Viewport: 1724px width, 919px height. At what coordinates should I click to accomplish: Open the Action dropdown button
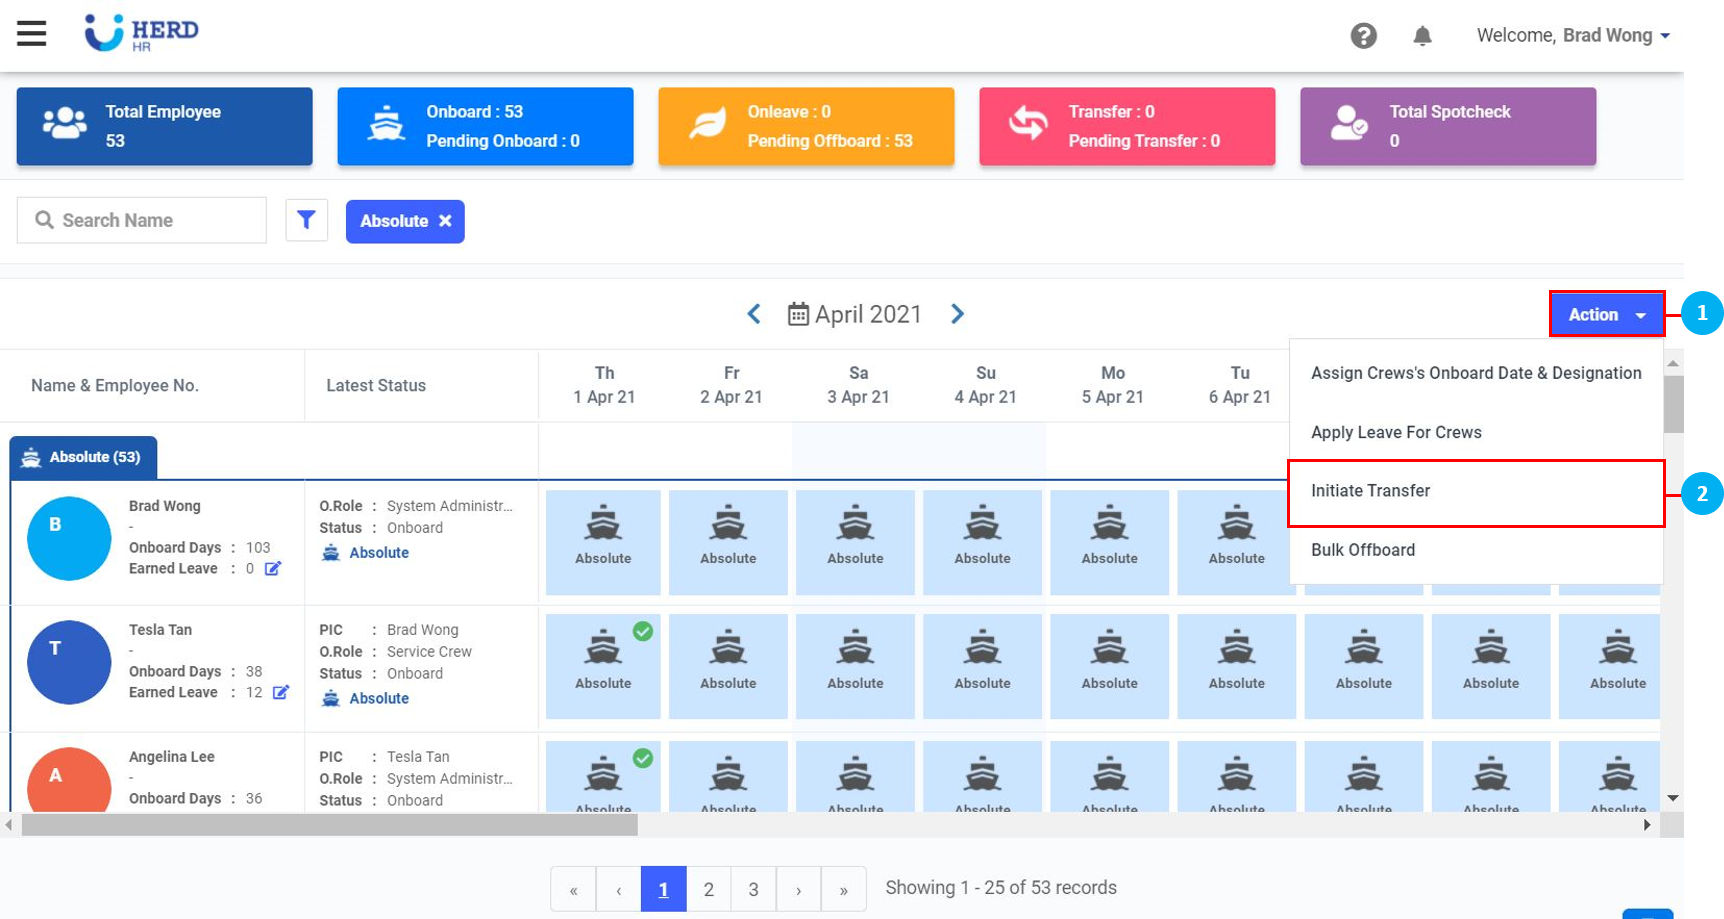[x=1606, y=314]
